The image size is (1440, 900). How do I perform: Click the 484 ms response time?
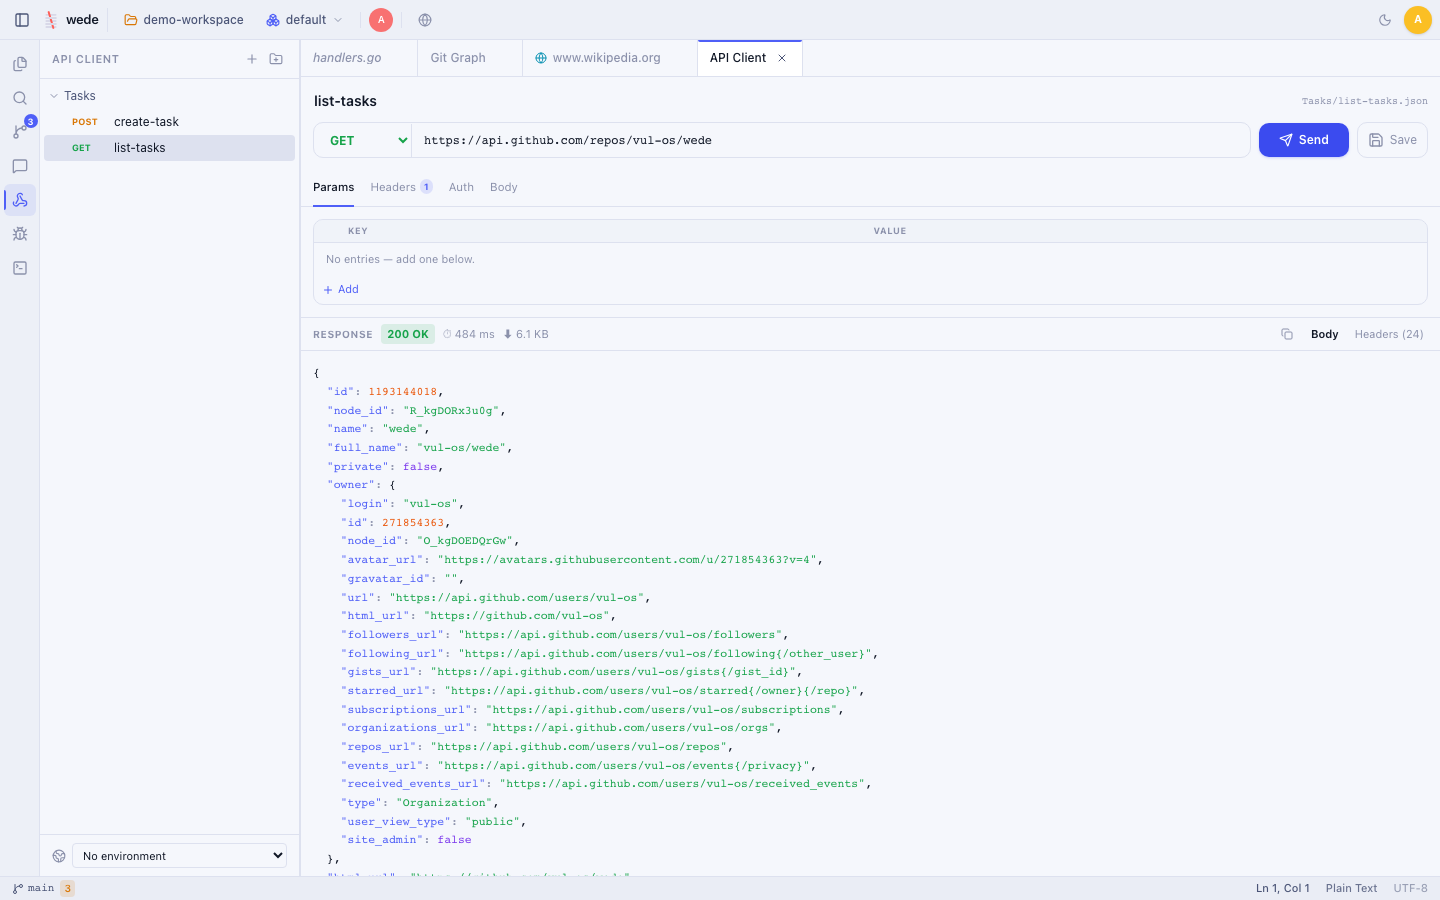[469, 334]
